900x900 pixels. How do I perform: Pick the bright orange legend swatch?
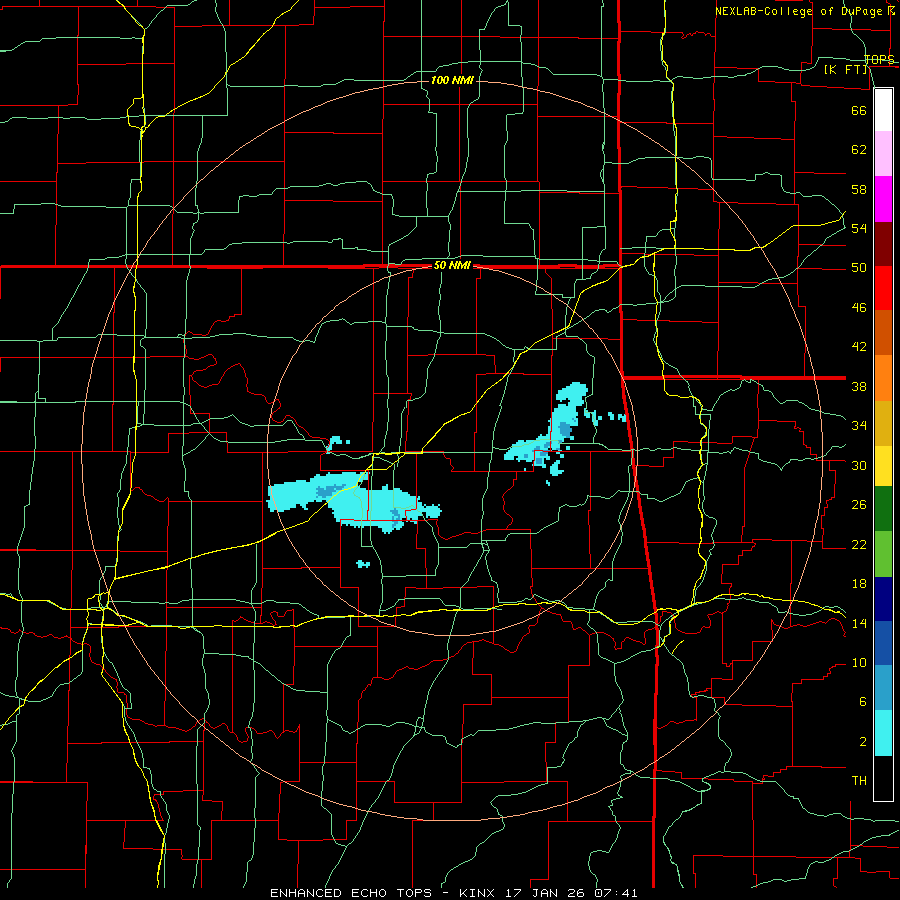pos(883,378)
